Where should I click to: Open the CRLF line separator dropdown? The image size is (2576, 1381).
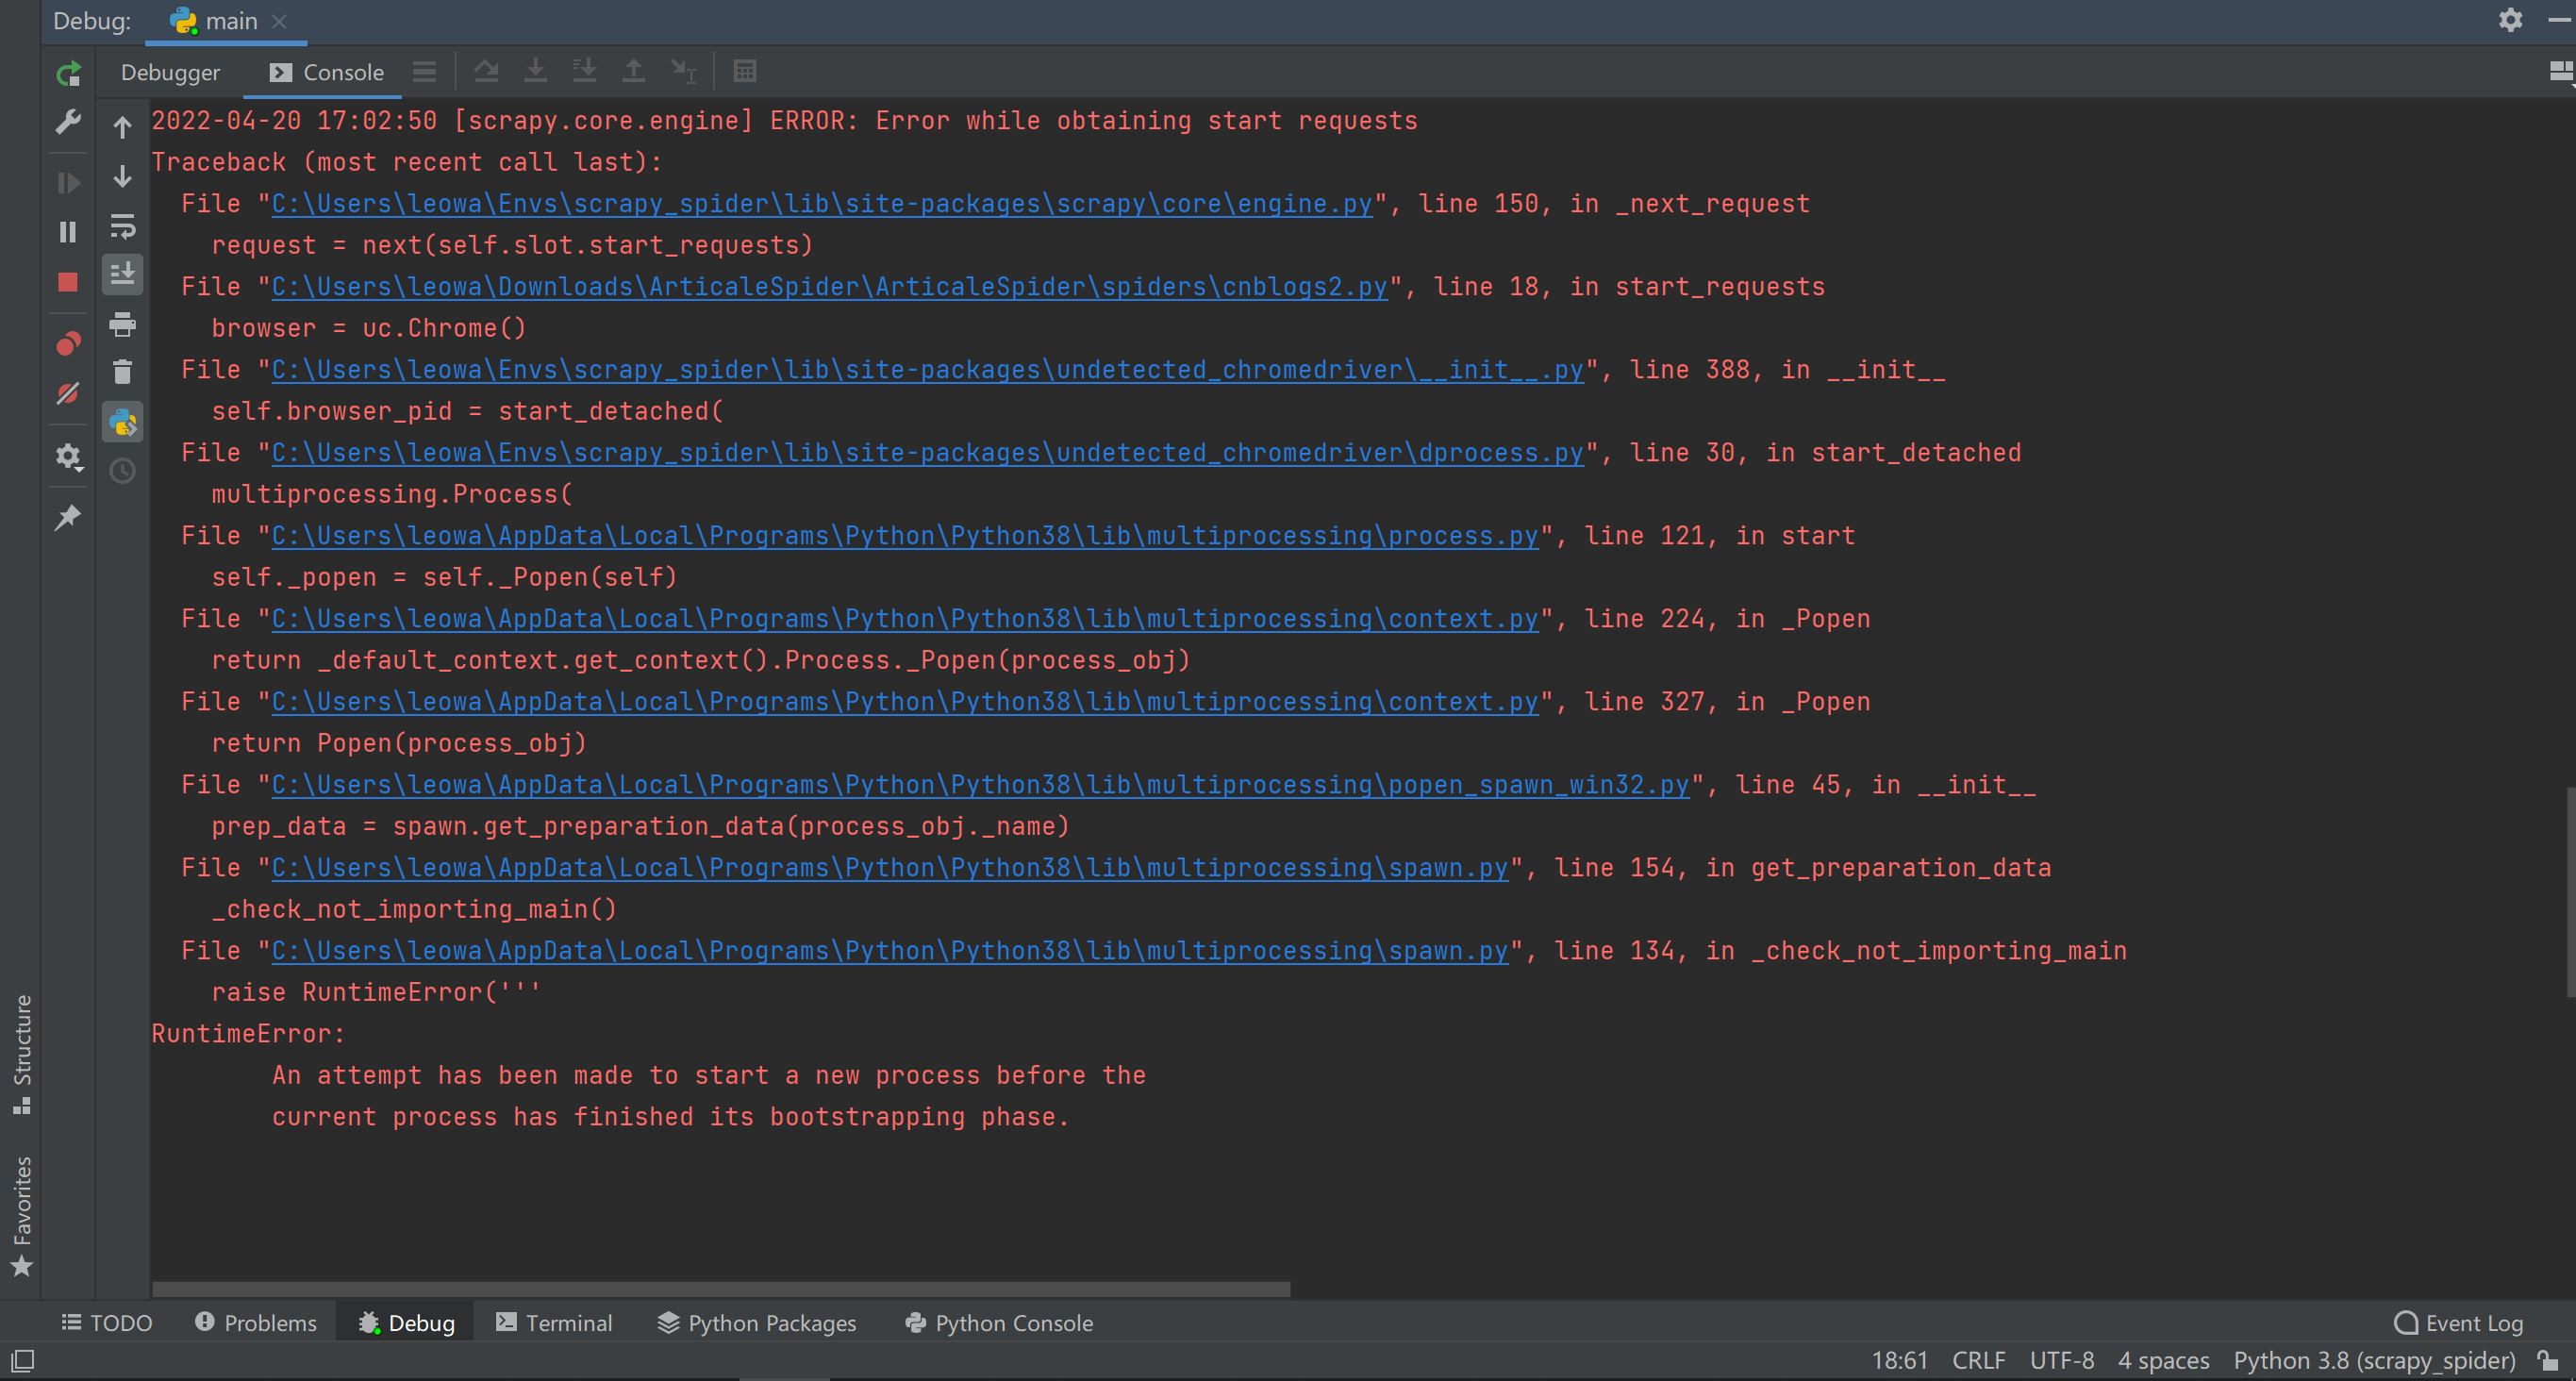click(1978, 1360)
